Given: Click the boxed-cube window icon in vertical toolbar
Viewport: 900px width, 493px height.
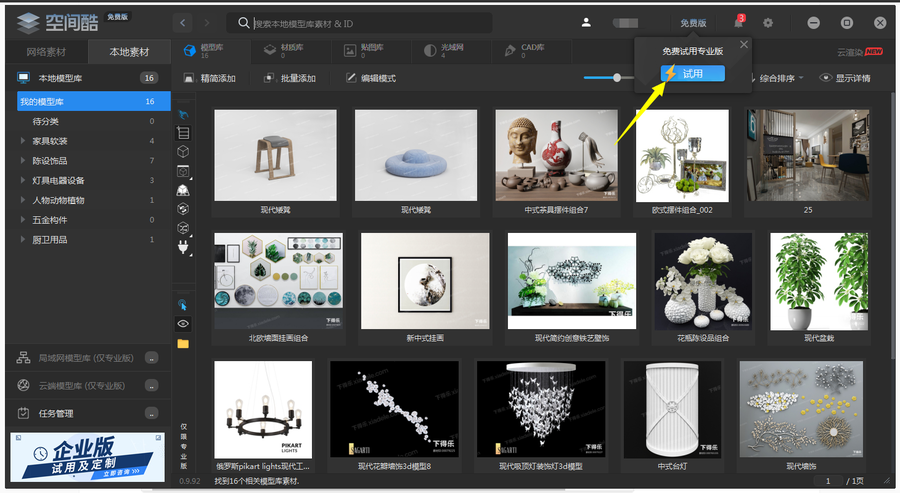Looking at the screenshot, I should [x=183, y=171].
